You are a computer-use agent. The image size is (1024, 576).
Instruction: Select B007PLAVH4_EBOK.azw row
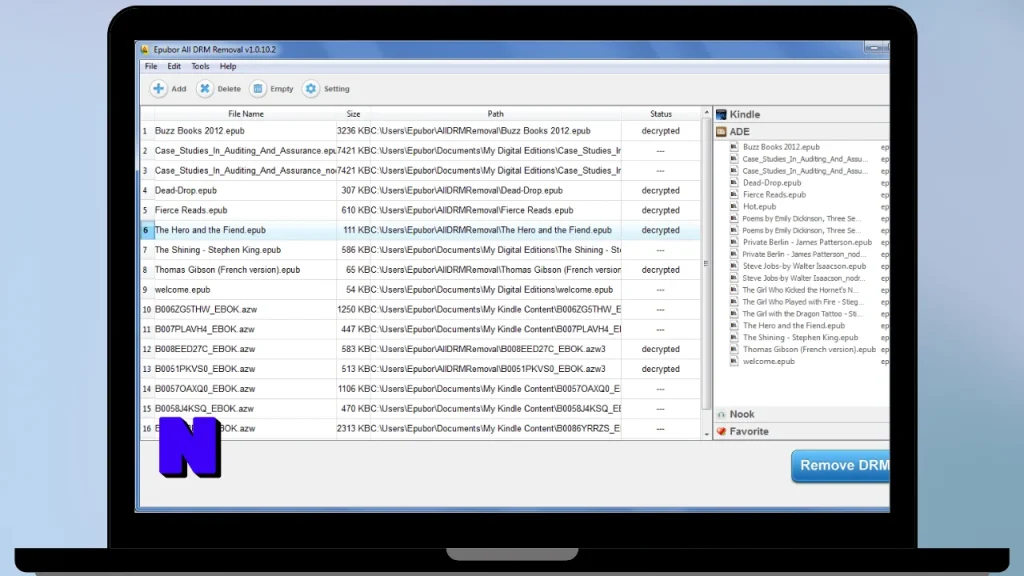421,329
